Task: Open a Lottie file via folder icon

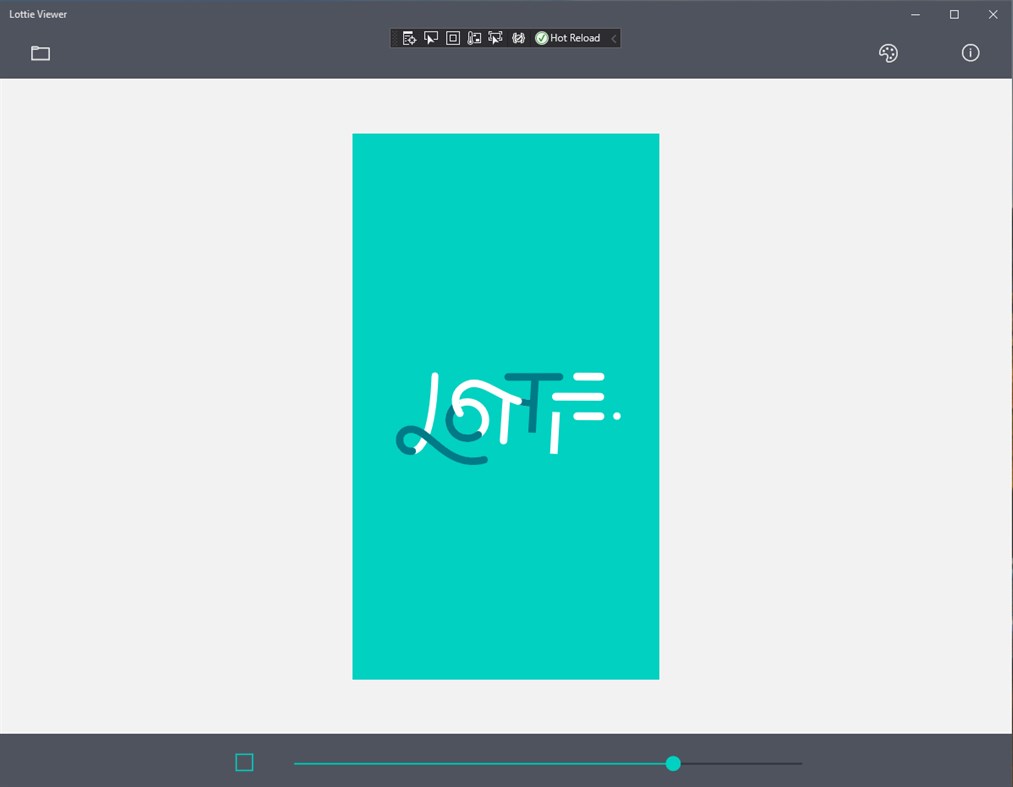Action: pyautogui.click(x=40, y=53)
